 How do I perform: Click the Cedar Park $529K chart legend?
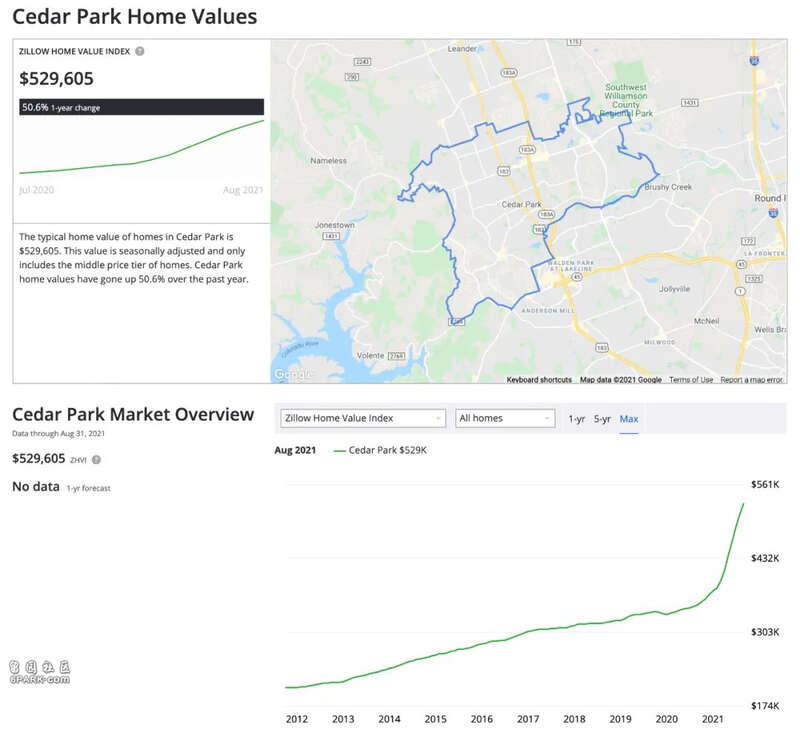[380, 450]
